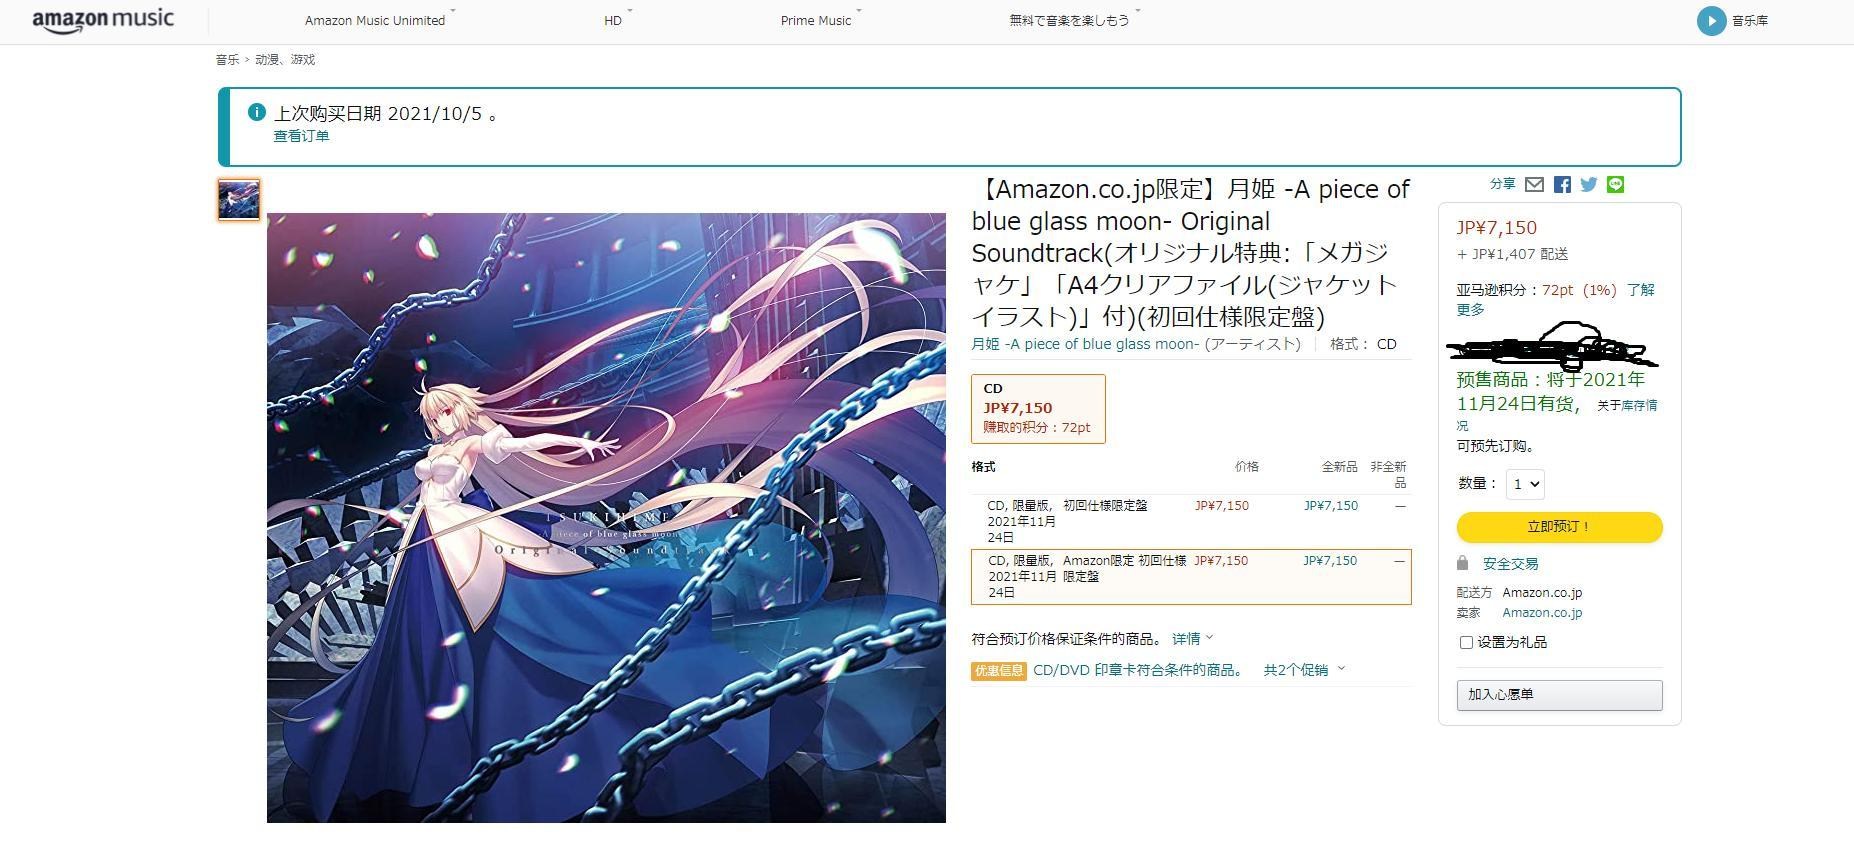This screenshot has height=845, width=1854.
Task: Click the yellow 立即预订 preorder button
Action: pos(1559,527)
